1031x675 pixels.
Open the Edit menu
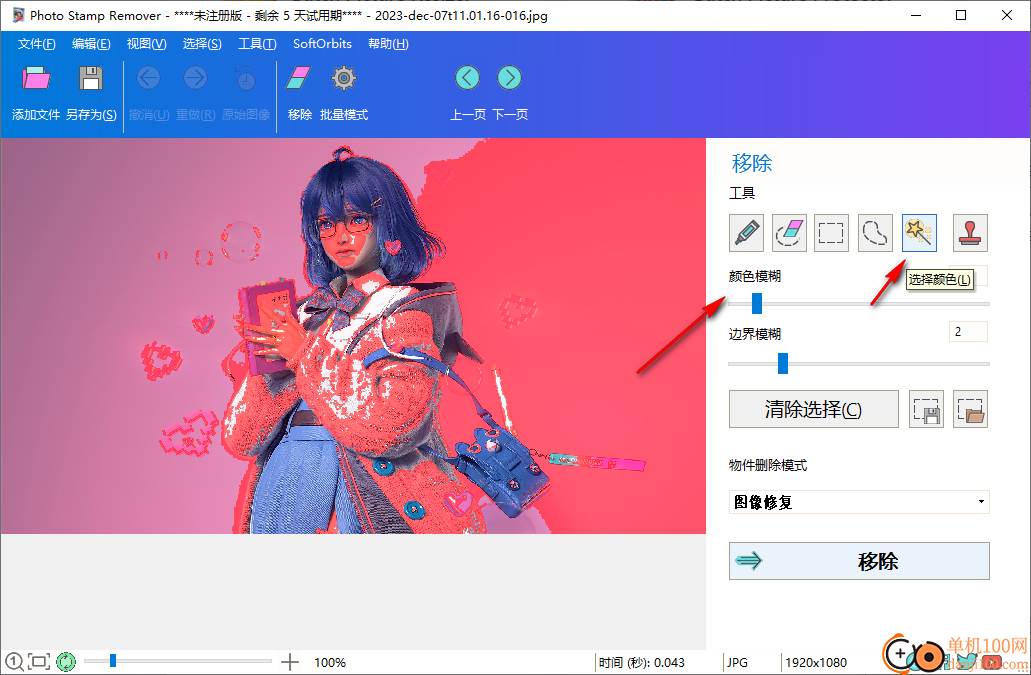pos(91,43)
